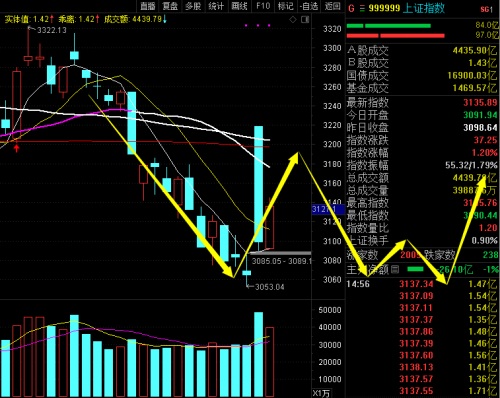The width and height of the screenshot is (500, 398).
Task: Click the red G icon beside stock code
Action: (x=351, y=8)
